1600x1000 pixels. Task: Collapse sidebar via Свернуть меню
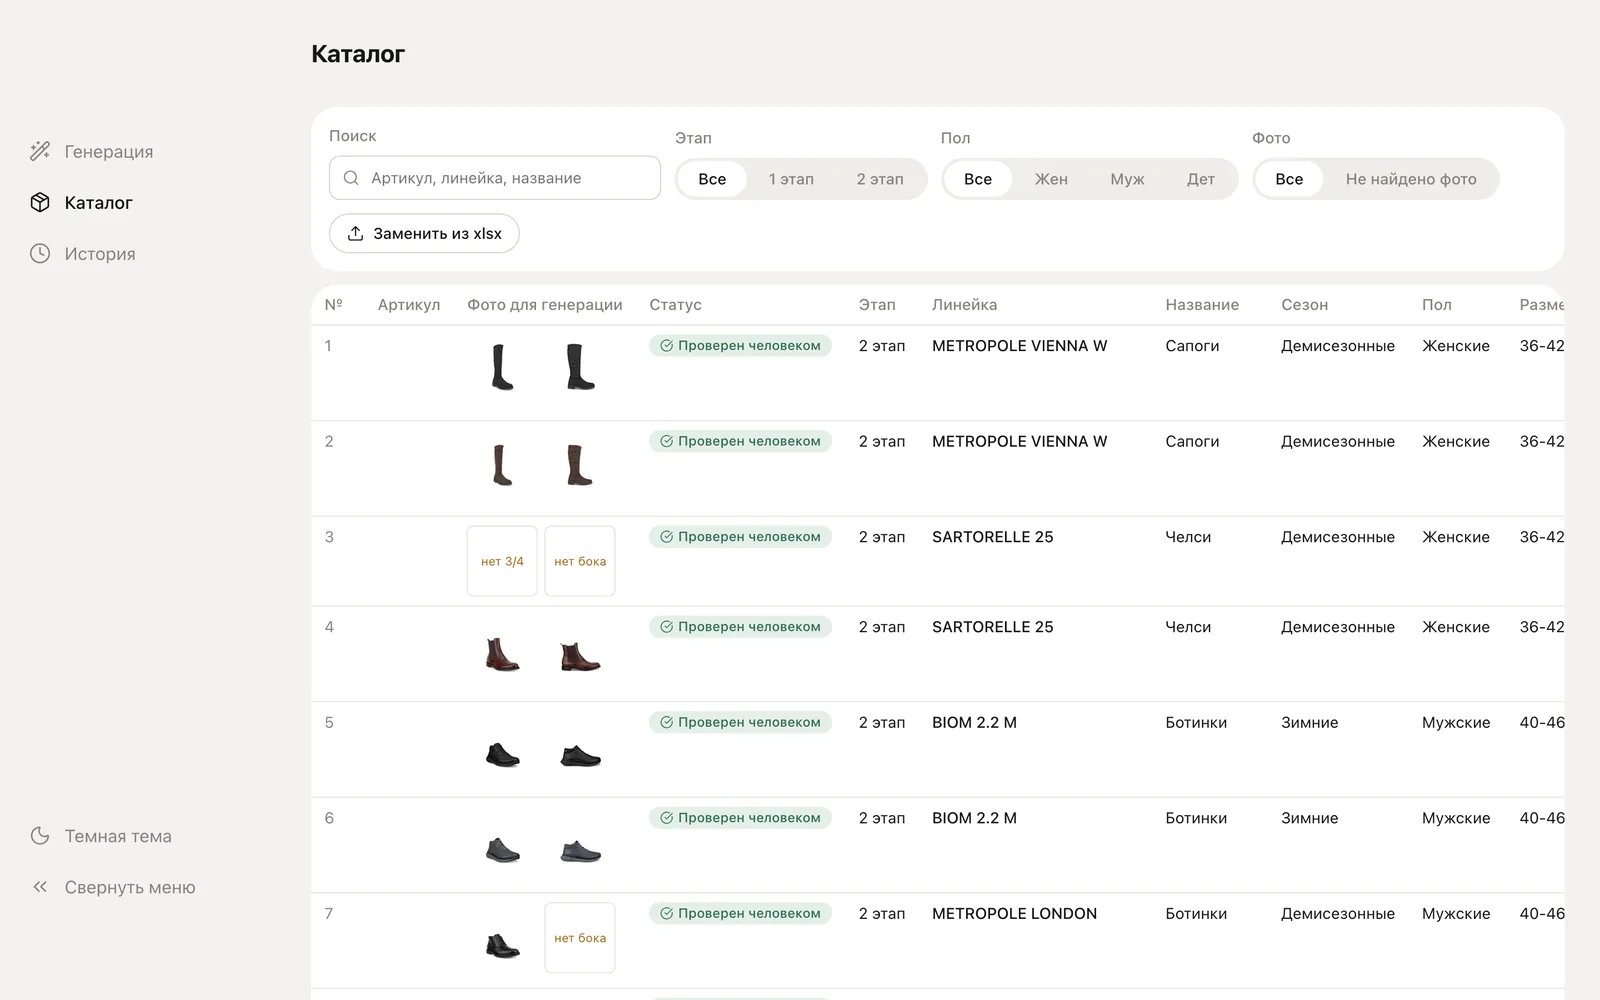click(x=113, y=887)
